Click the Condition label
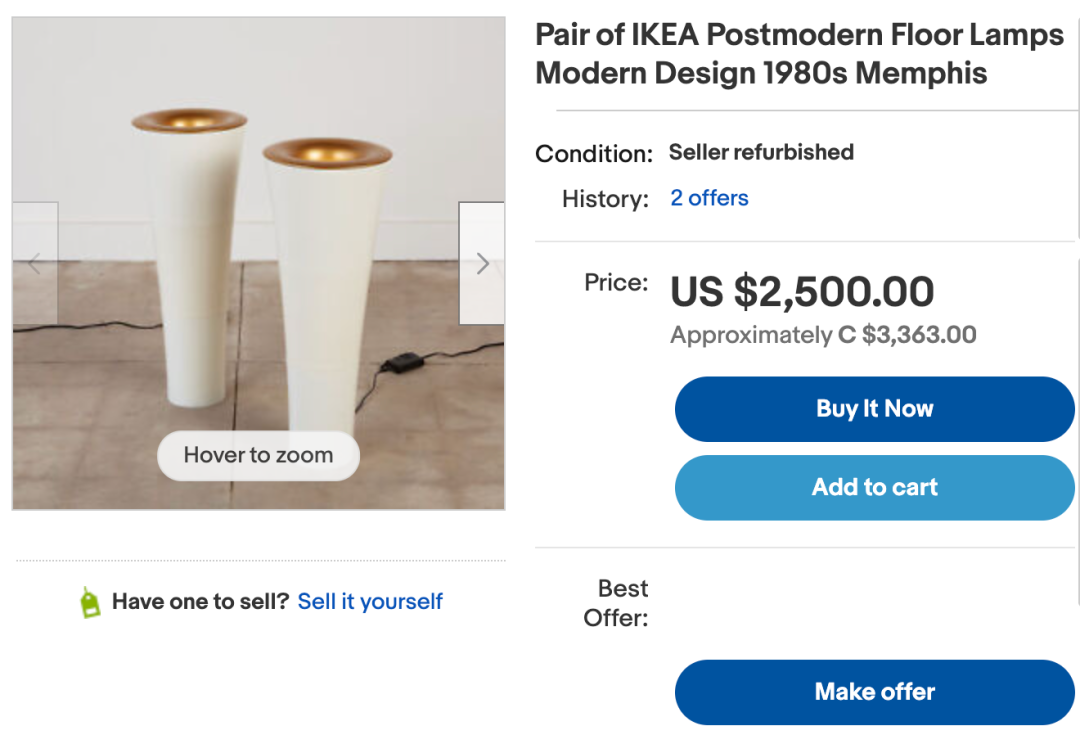Viewport: 1080px width, 735px height. click(x=593, y=154)
